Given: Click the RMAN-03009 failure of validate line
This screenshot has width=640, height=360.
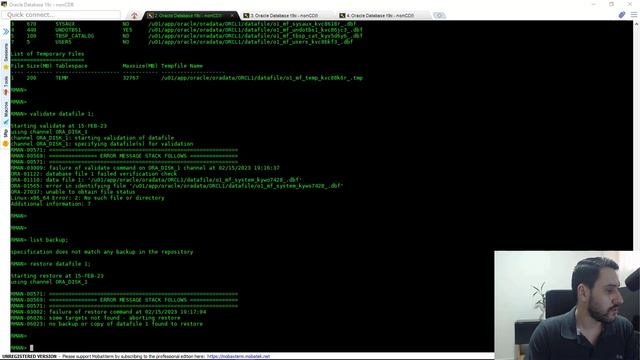Looking at the screenshot, I should pyautogui.click(x=145, y=168).
